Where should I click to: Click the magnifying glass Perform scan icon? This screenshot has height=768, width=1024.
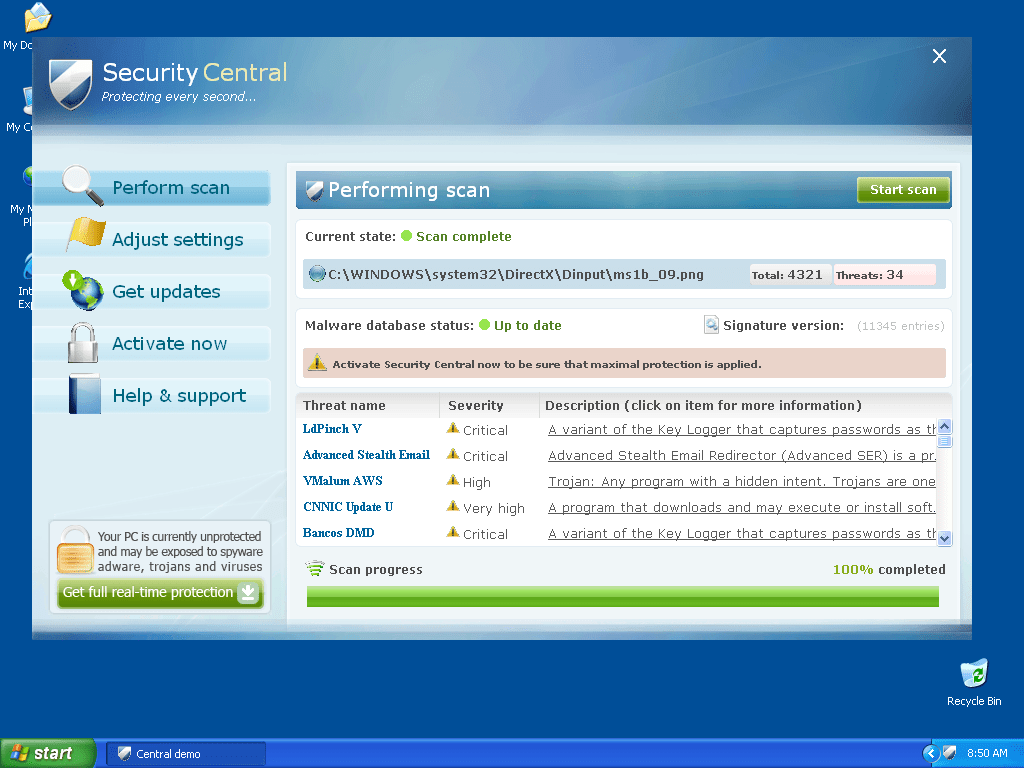pos(83,185)
